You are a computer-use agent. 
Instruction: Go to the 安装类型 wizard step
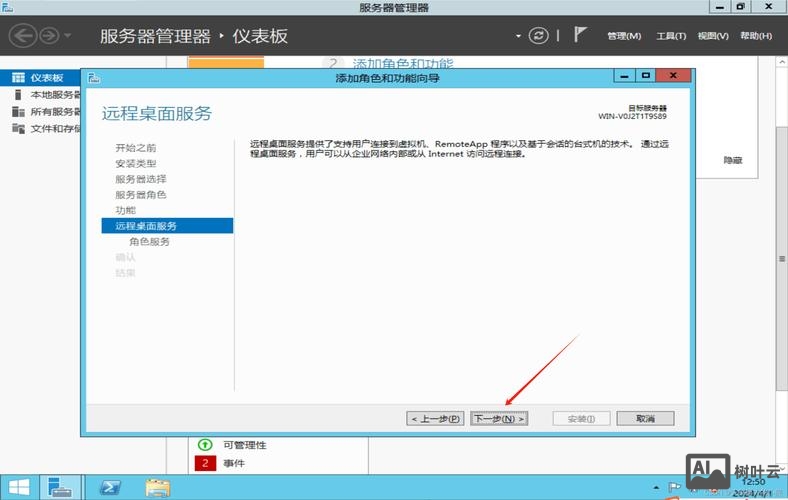click(136, 163)
